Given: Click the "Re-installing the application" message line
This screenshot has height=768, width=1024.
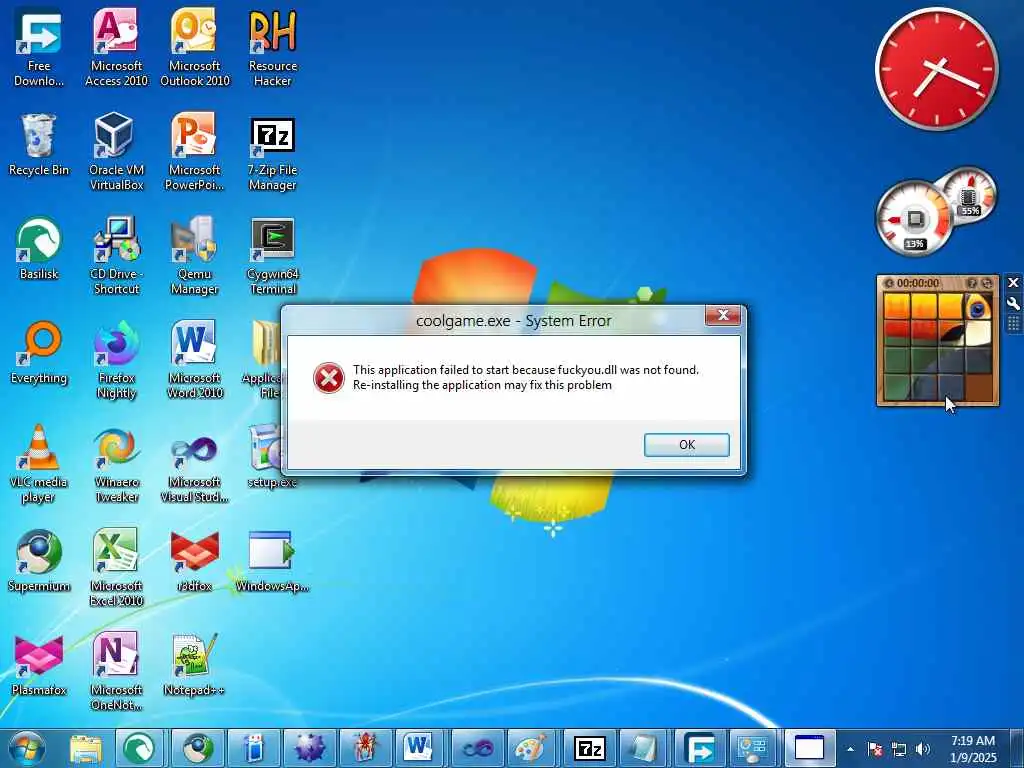Looking at the screenshot, I should point(482,385).
